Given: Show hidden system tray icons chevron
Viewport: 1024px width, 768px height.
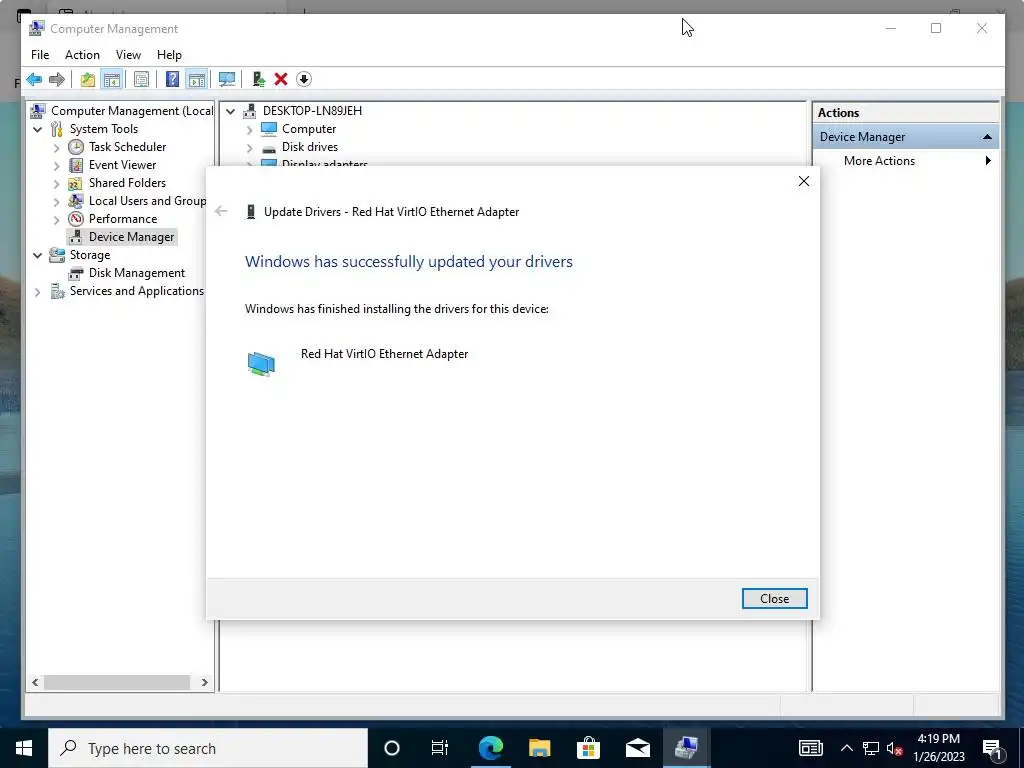Looking at the screenshot, I should click(x=846, y=748).
